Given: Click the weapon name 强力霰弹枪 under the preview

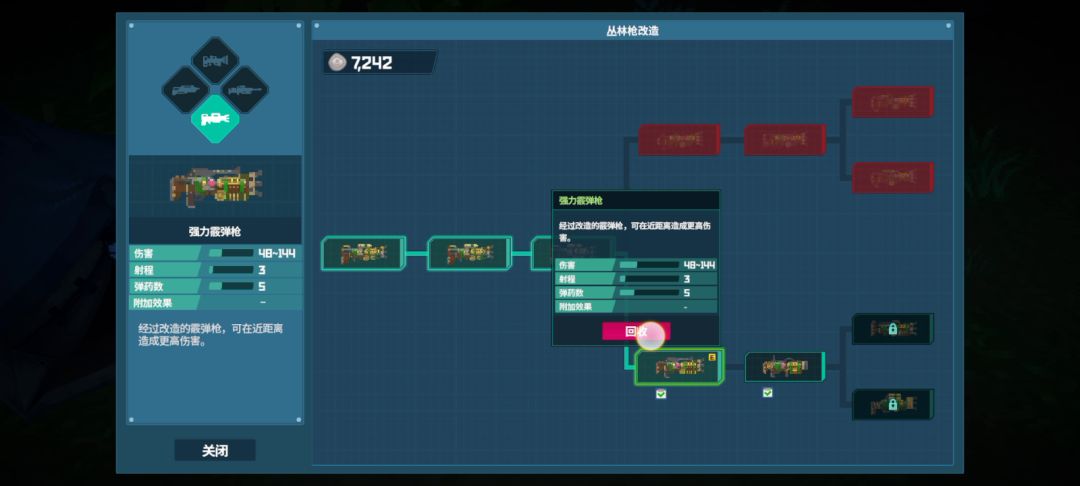Looking at the screenshot, I should coord(215,232).
